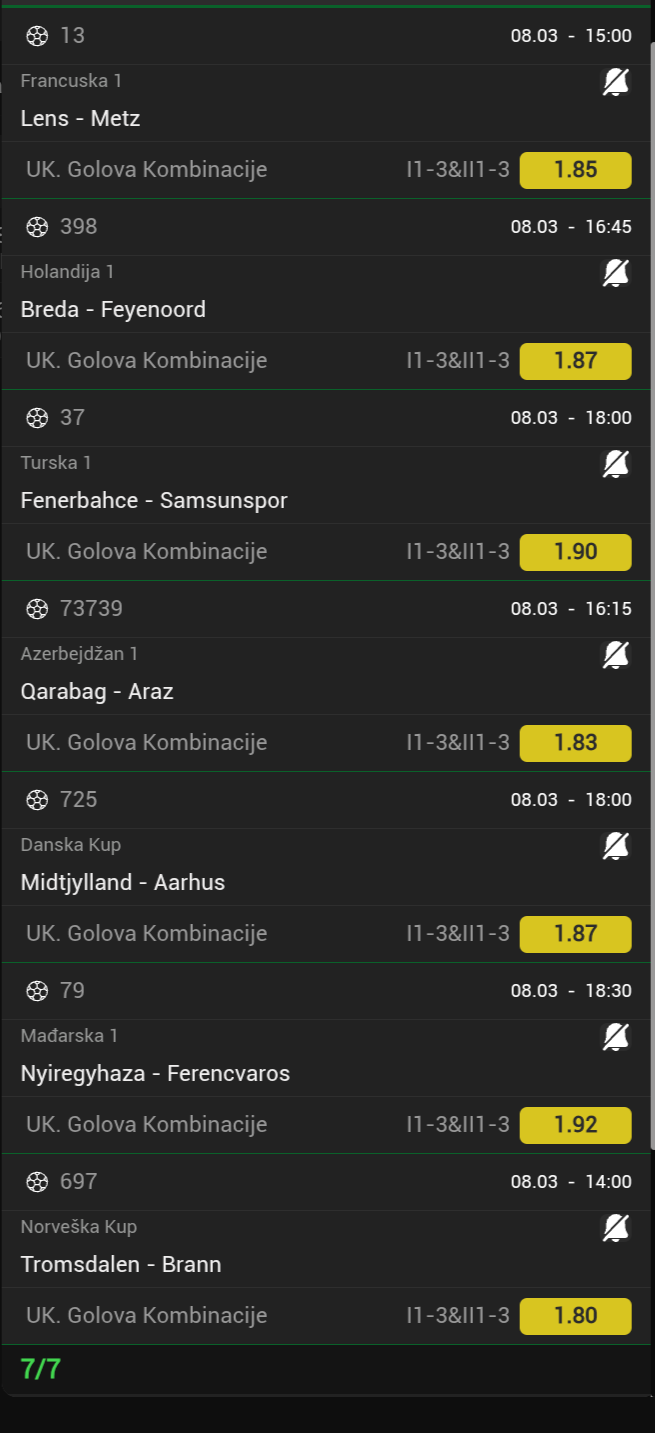Enable notifications for Qarabag - Araz match
This screenshot has height=1433, width=655.
coord(616,655)
